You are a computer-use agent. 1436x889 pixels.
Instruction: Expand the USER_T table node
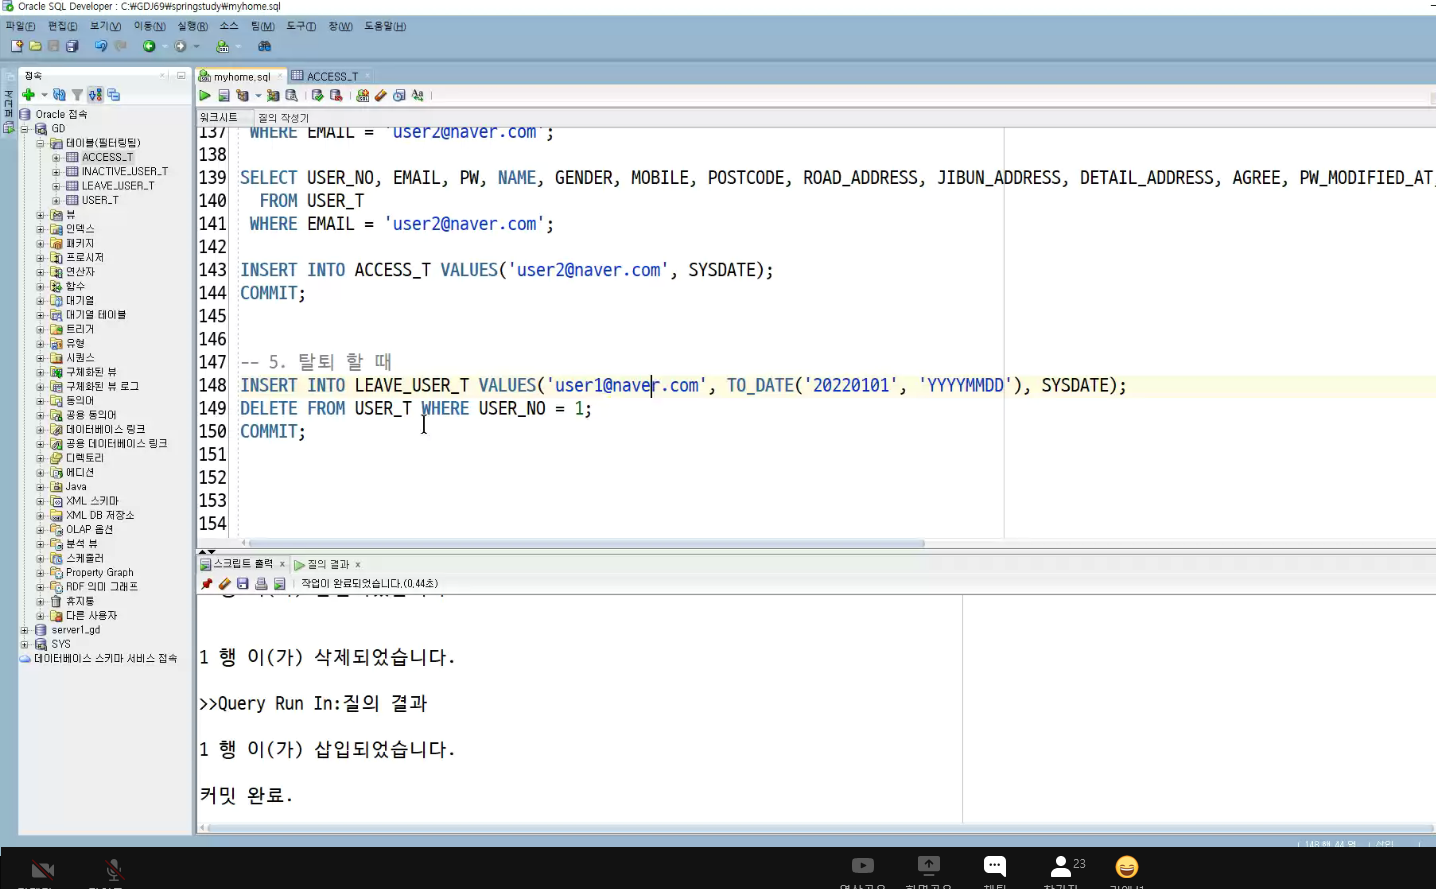click(57, 201)
